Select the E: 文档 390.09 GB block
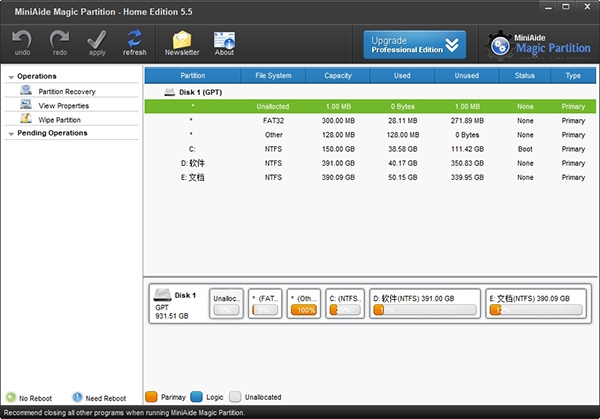The height and width of the screenshot is (419, 600). click(x=536, y=304)
